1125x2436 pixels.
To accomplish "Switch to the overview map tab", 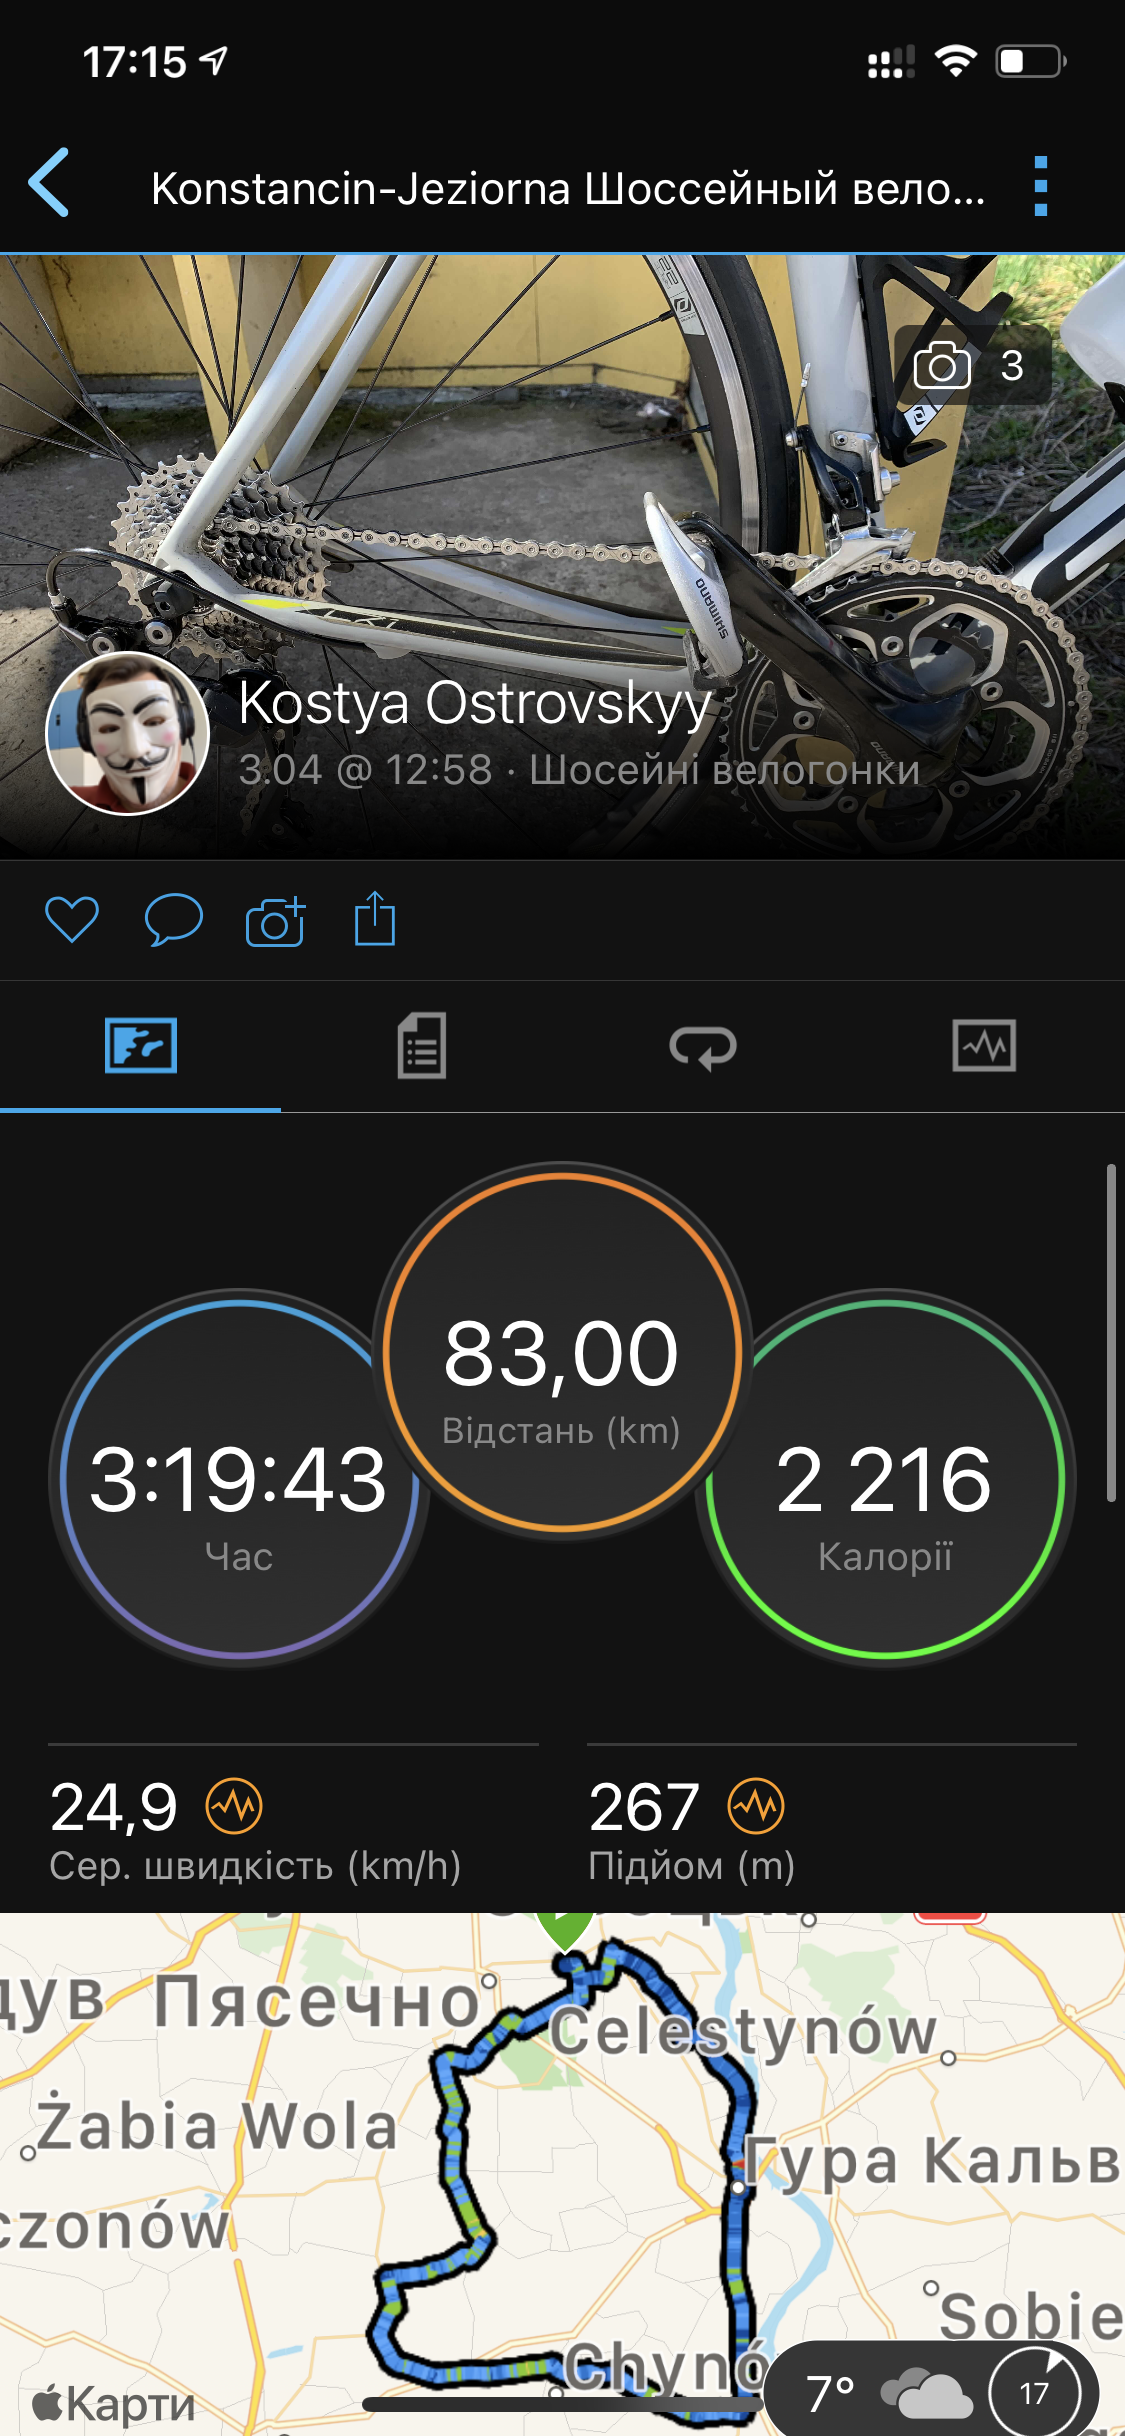I will coord(141,1046).
